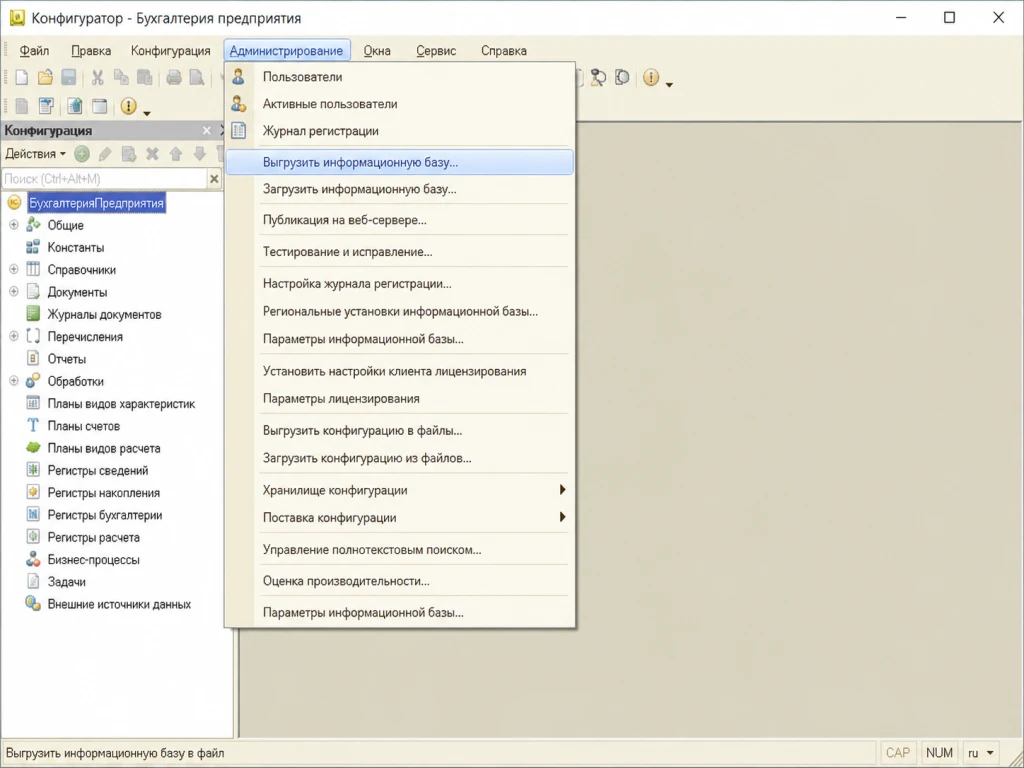Screen dimensions: 1024x768
Task: Click the Журнал регистрации log icon in menu
Action: tap(239, 131)
